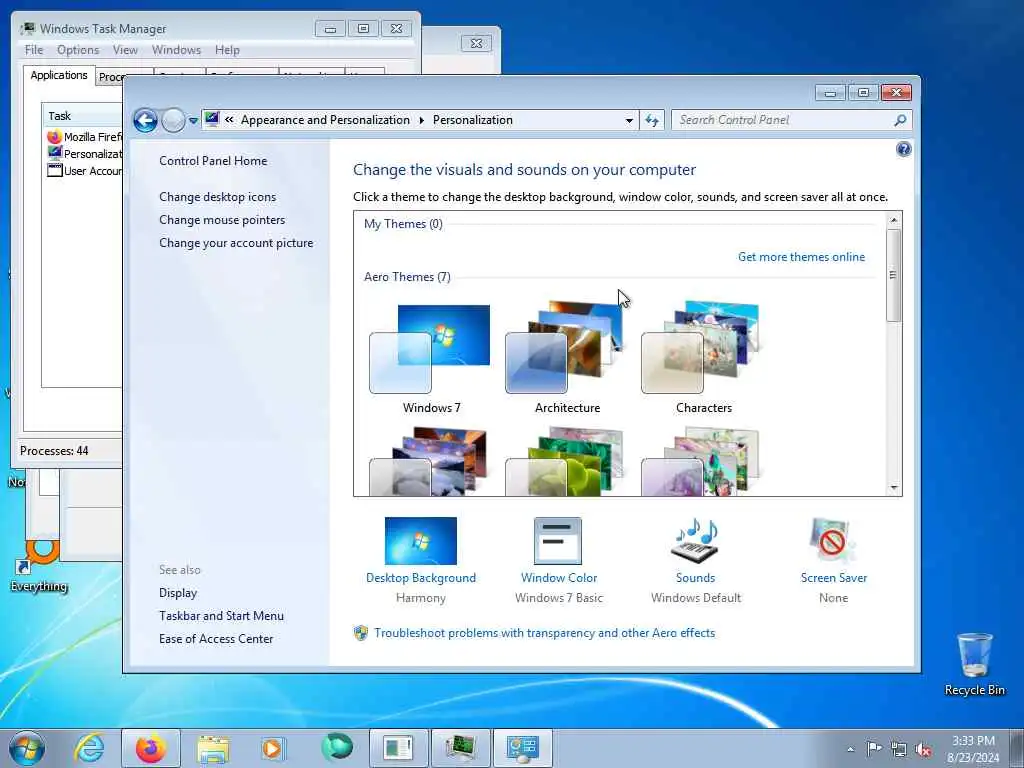This screenshot has height=768, width=1024.
Task: Click the muted volume tray icon
Action: click(923, 749)
